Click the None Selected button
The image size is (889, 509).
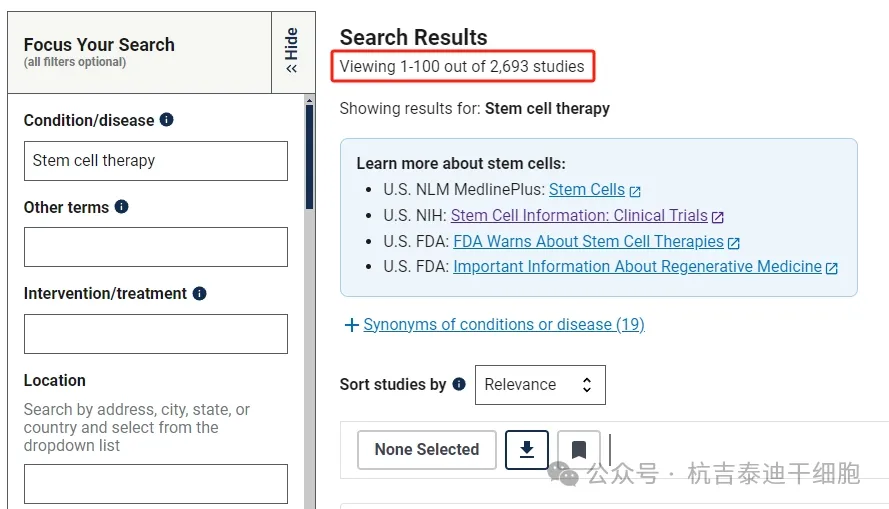click(x=427, y=450)
